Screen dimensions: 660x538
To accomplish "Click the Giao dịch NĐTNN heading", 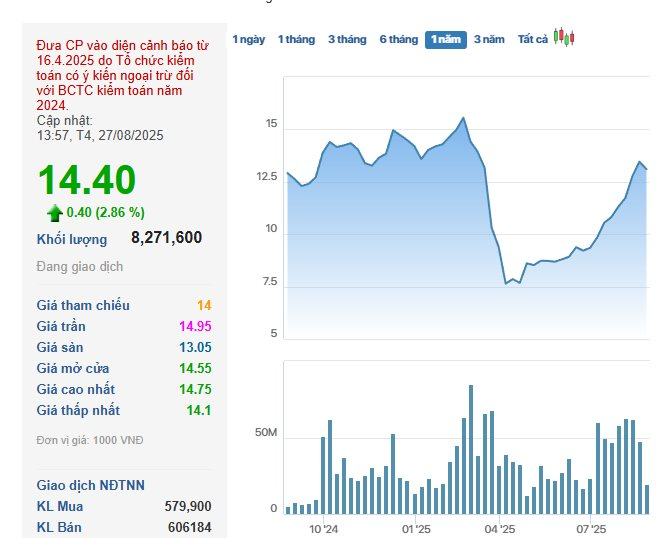I will (91, 485).
